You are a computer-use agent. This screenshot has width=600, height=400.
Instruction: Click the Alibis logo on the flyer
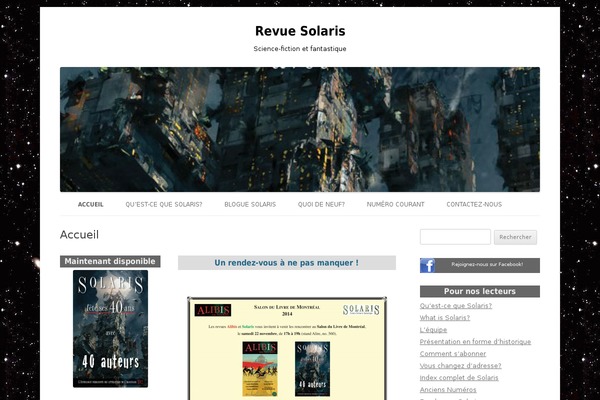[213, 310]
